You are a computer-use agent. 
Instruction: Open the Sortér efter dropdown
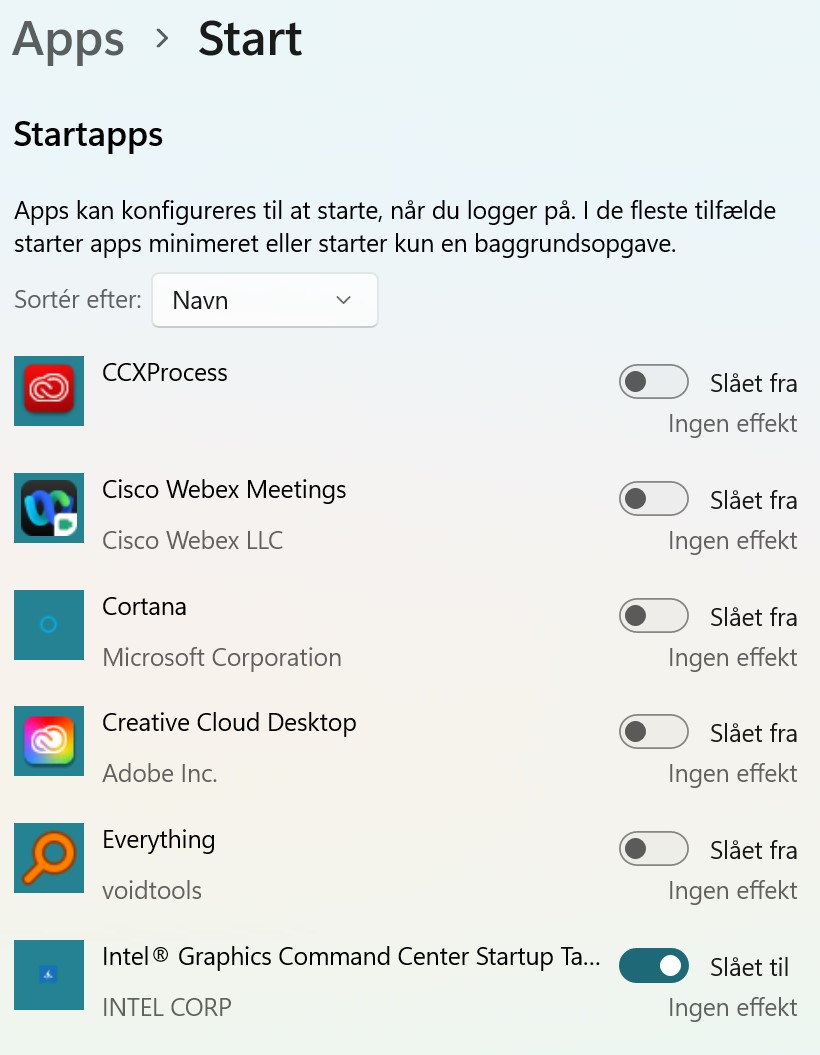tap(264, 300)
